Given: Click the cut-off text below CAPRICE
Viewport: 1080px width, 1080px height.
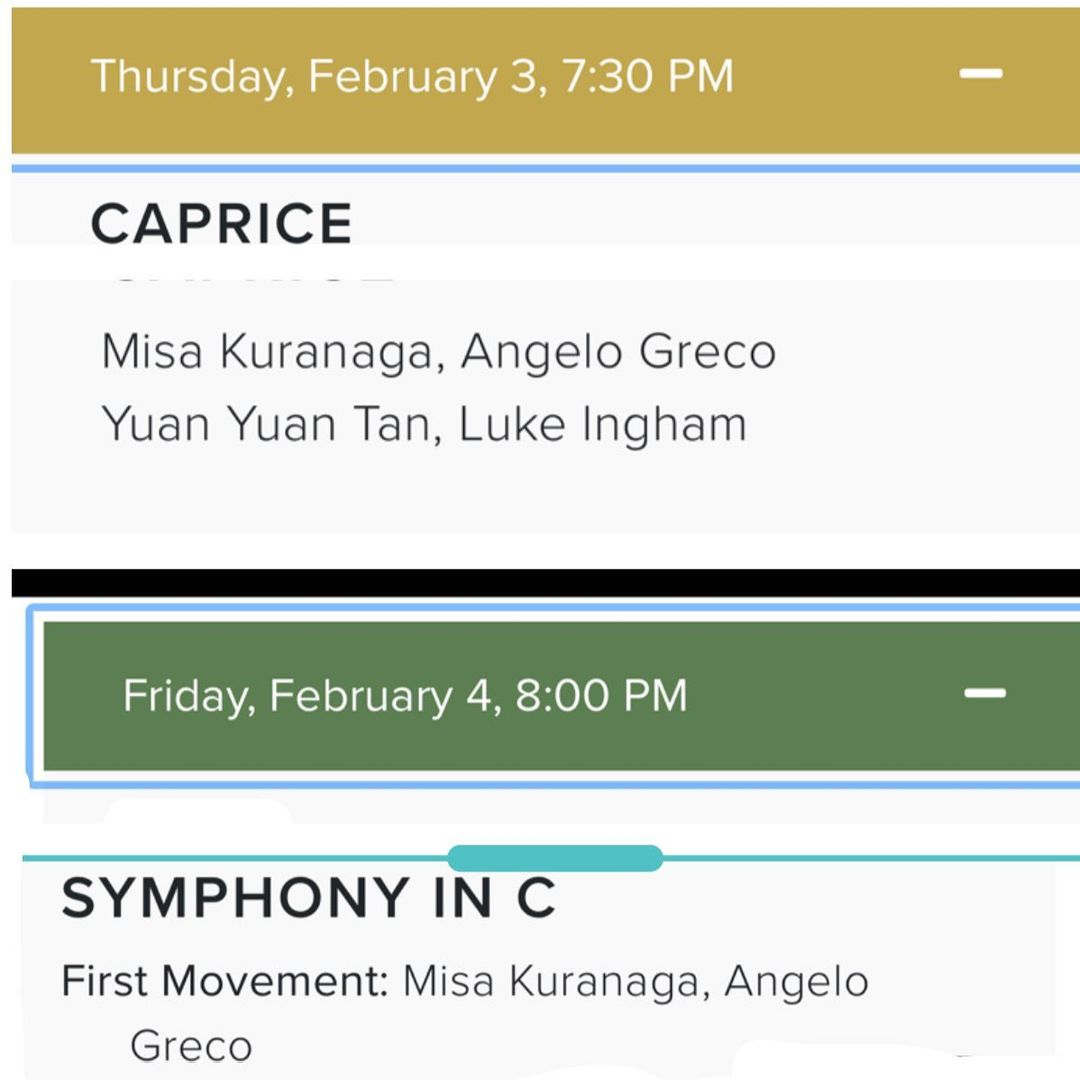Looking at the screenshot, I should (x=250, y=279).
